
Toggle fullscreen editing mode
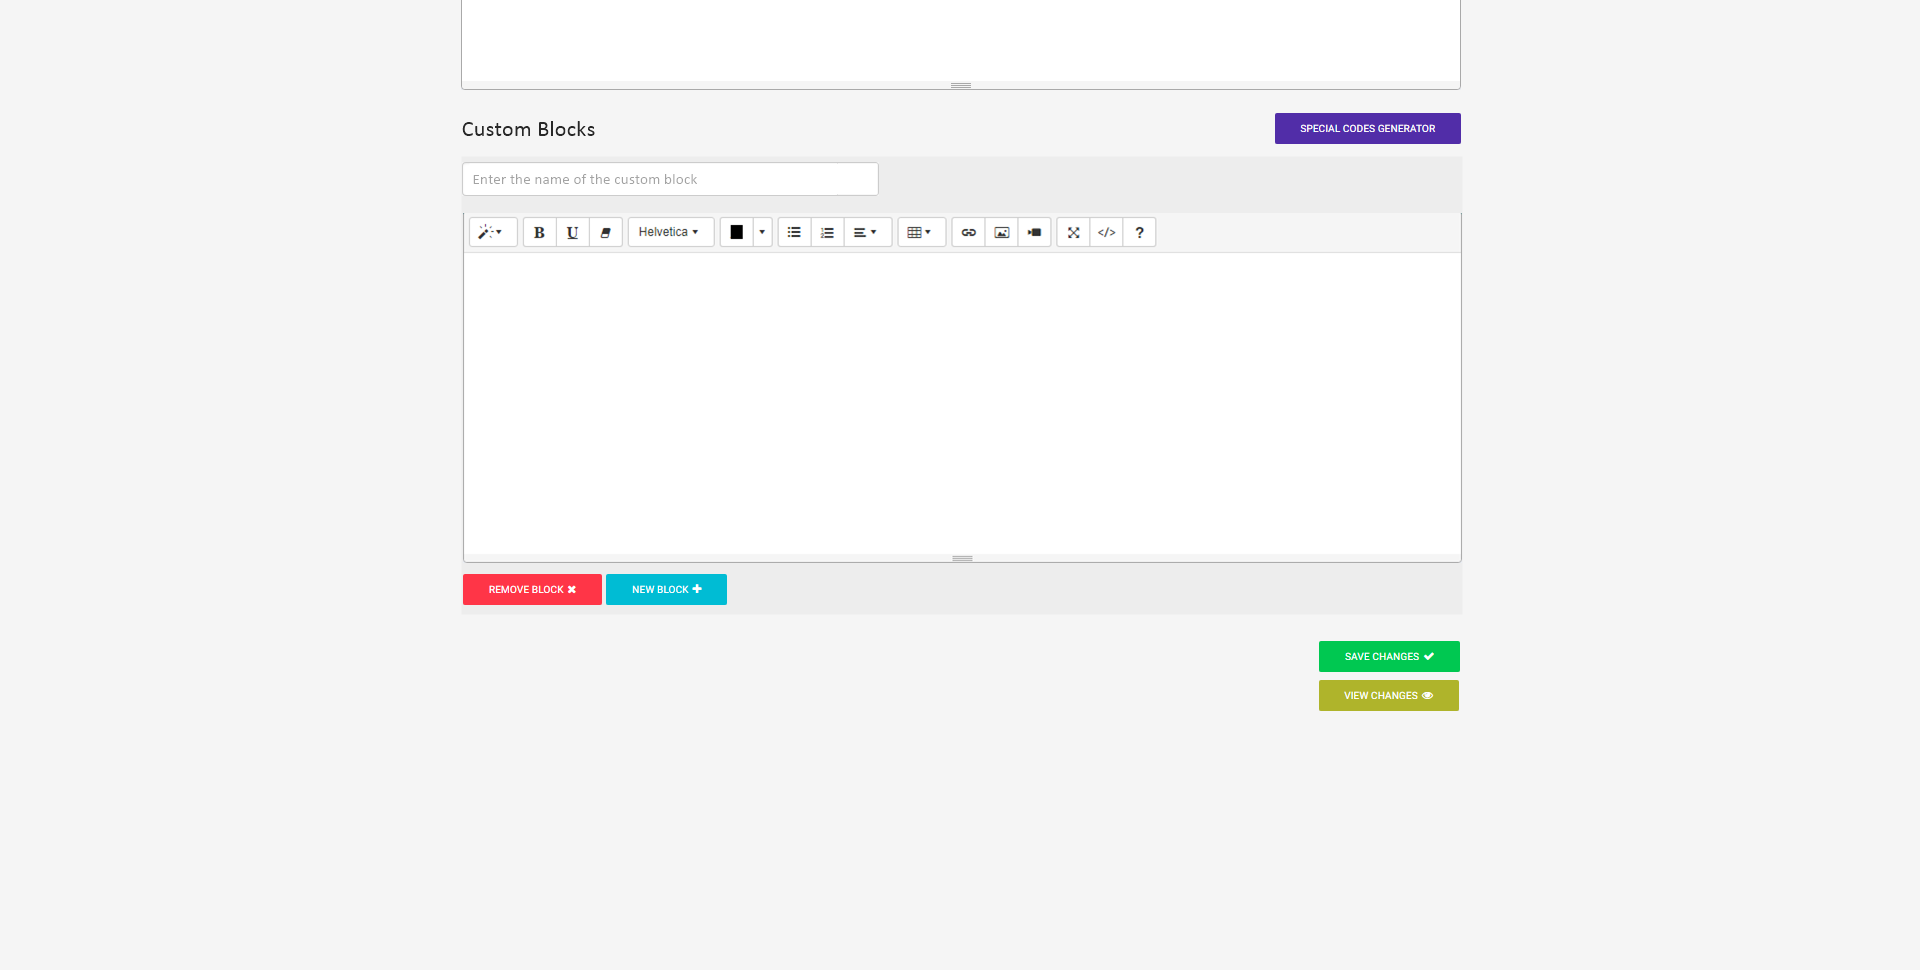(x=1072, y=232)
